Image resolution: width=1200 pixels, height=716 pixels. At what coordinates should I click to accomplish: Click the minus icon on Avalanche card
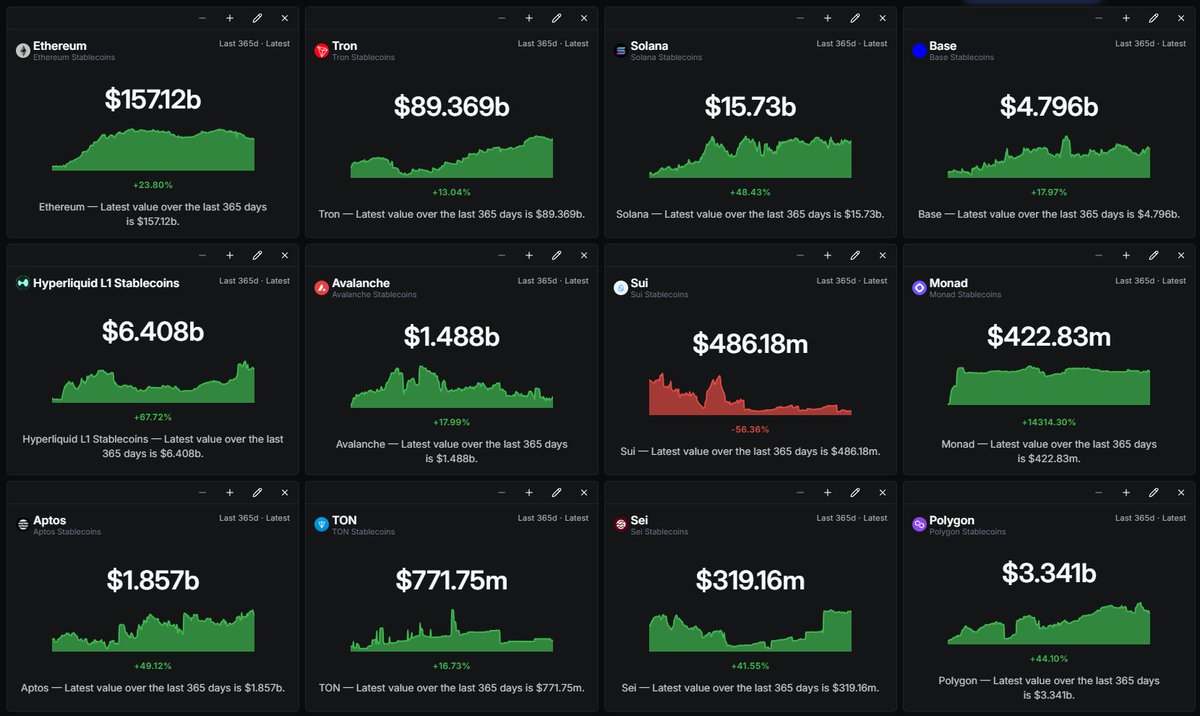pyautogui.click(x=502, y=256)
